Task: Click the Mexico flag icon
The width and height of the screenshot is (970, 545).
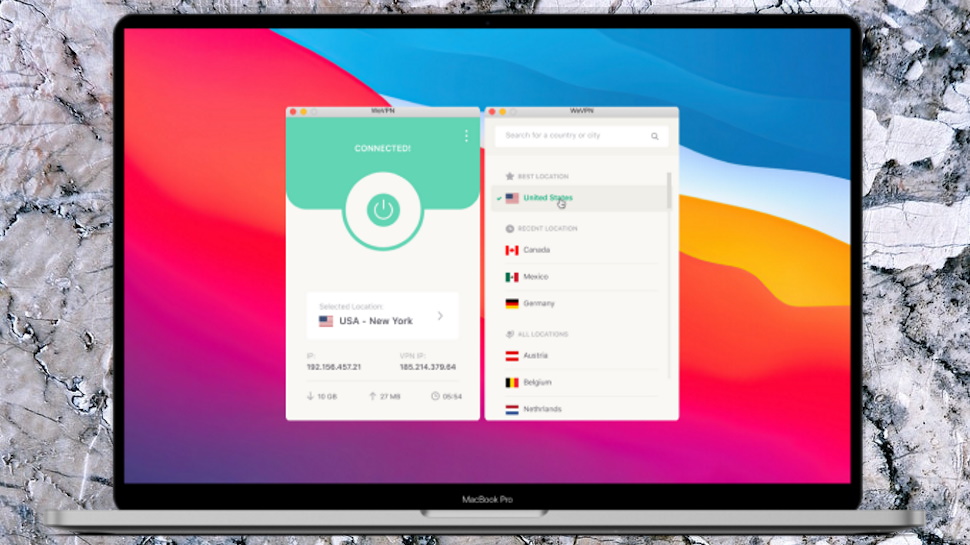Action: point(512,277)
